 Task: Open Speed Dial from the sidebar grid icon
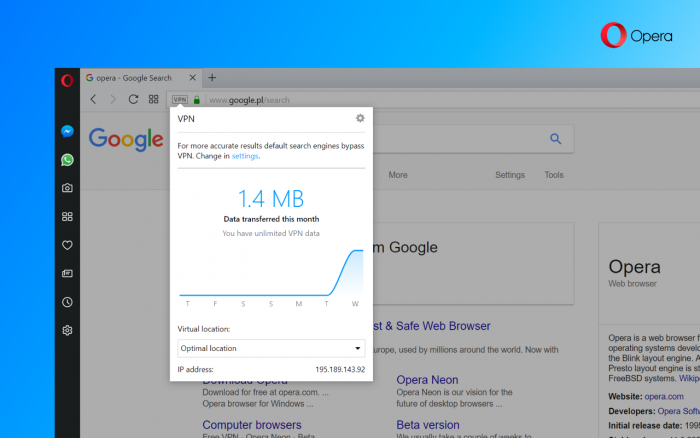pyautogui.click(x=67, y=217)
